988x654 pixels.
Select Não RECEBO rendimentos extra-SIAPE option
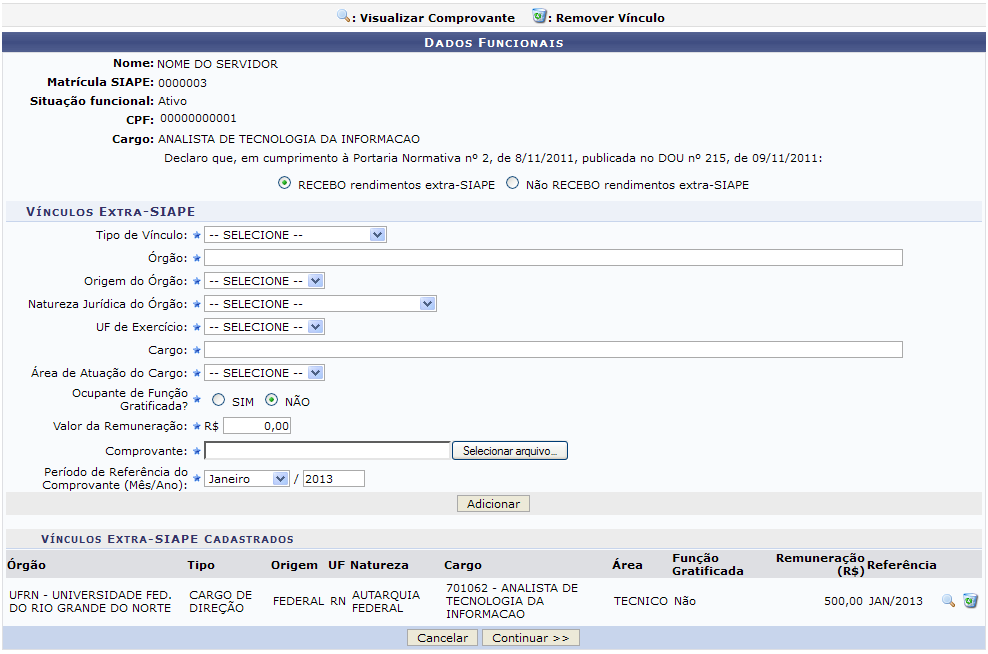click(x=513, y=184)
